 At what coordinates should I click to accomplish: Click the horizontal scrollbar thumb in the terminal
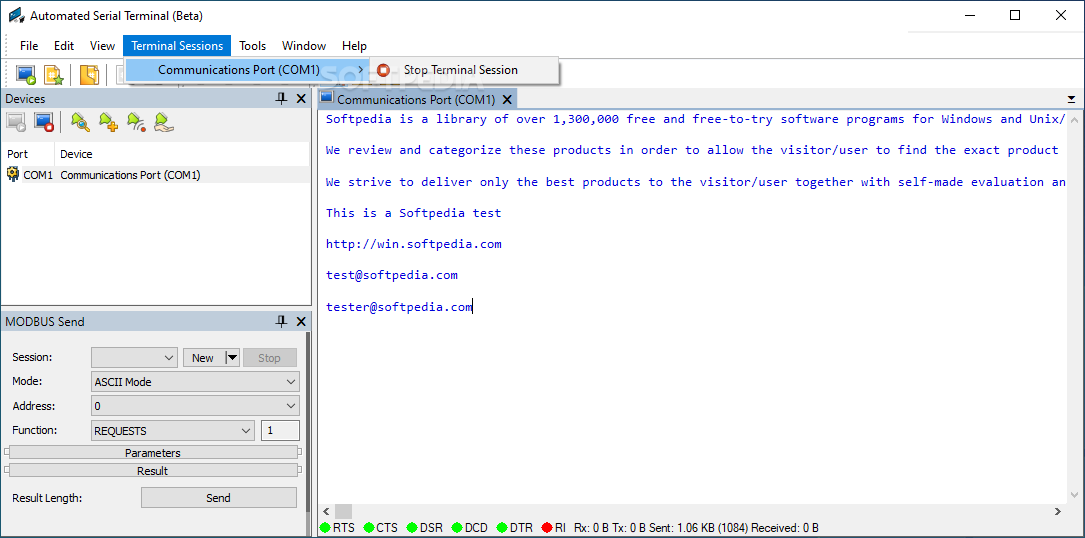344,512
